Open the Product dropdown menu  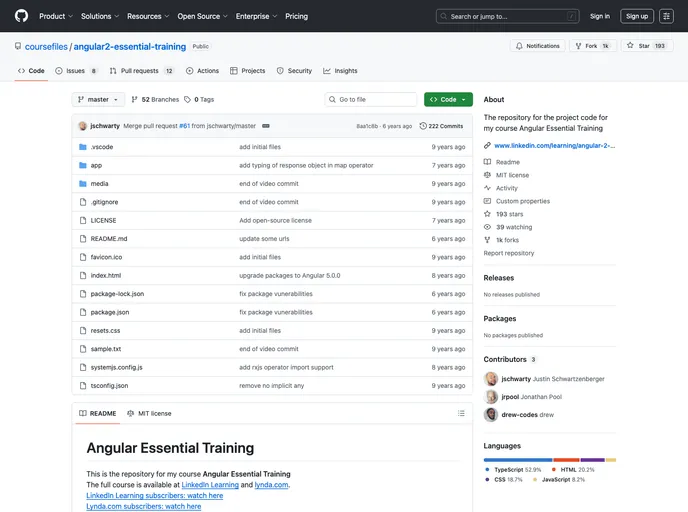tap(56, 16)
